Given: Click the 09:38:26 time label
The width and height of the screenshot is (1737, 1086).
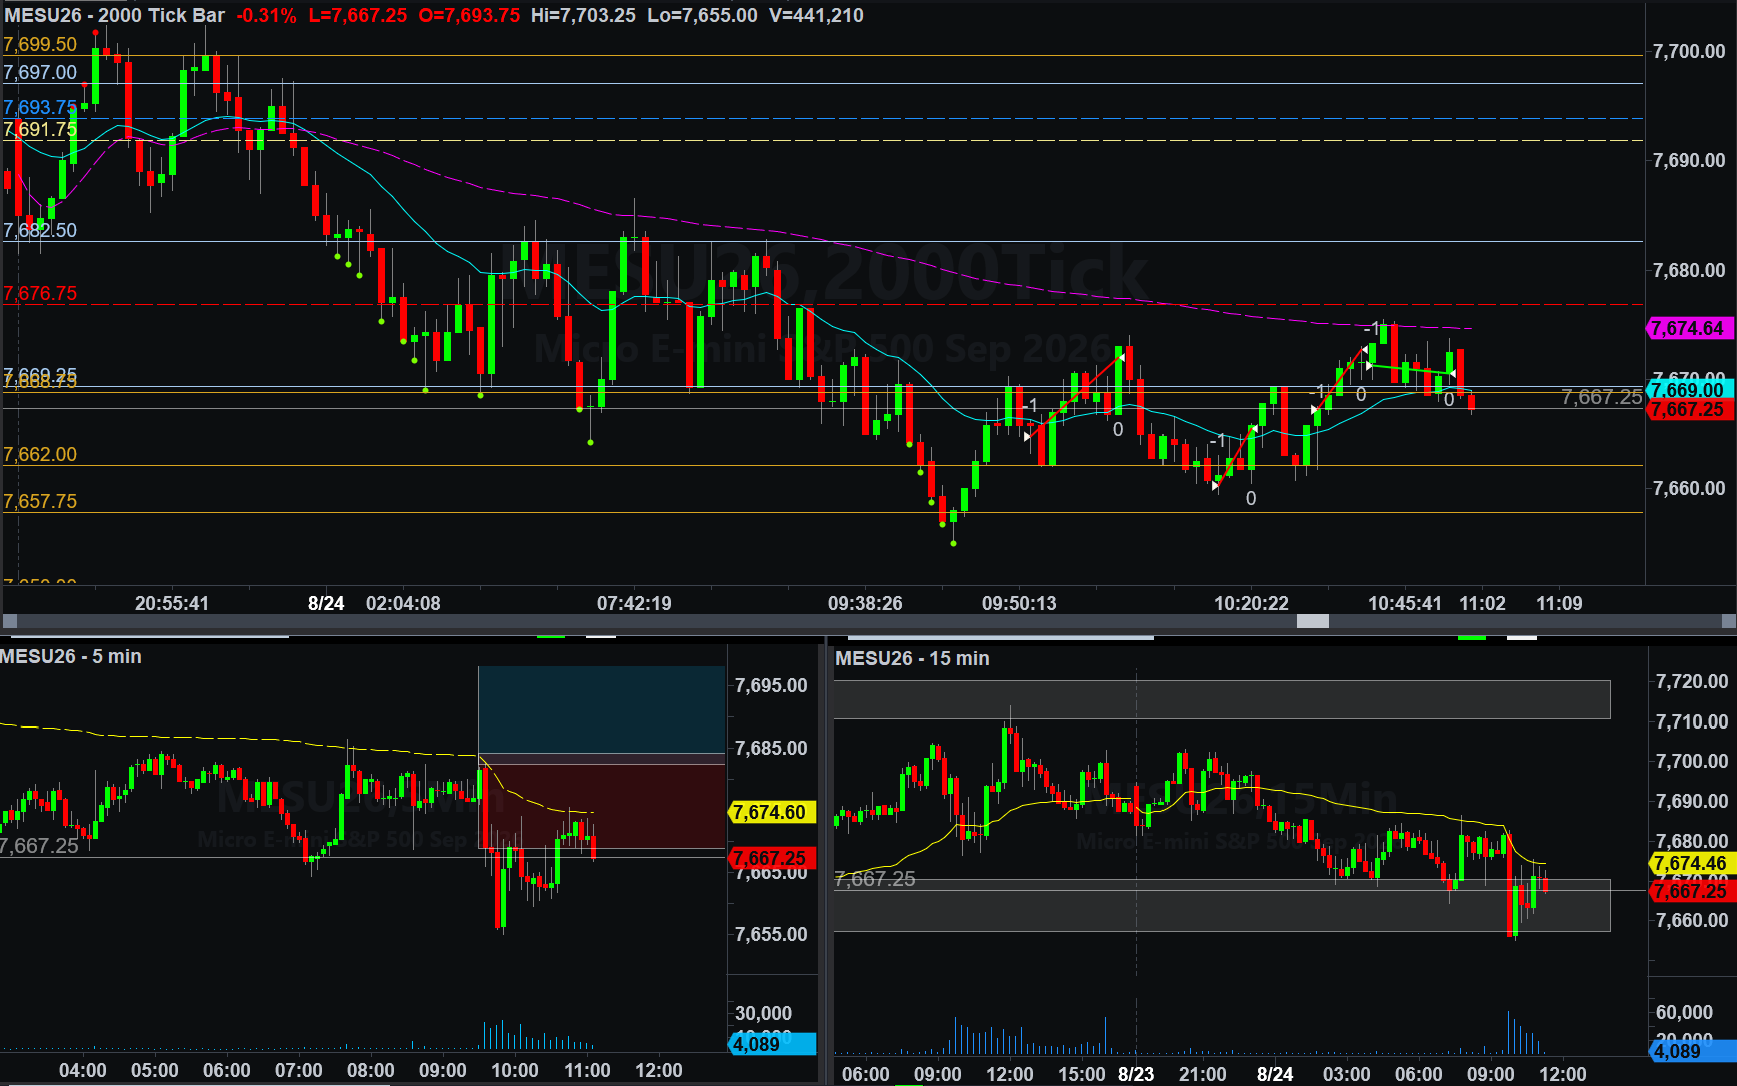Looking at the screenshot, I should pos(865,603).
